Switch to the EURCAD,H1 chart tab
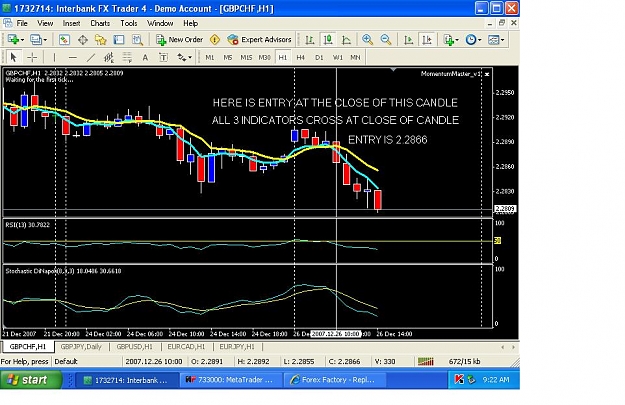Image resolution: width=625 pixels, height=405 pixels. pos(186,347)
